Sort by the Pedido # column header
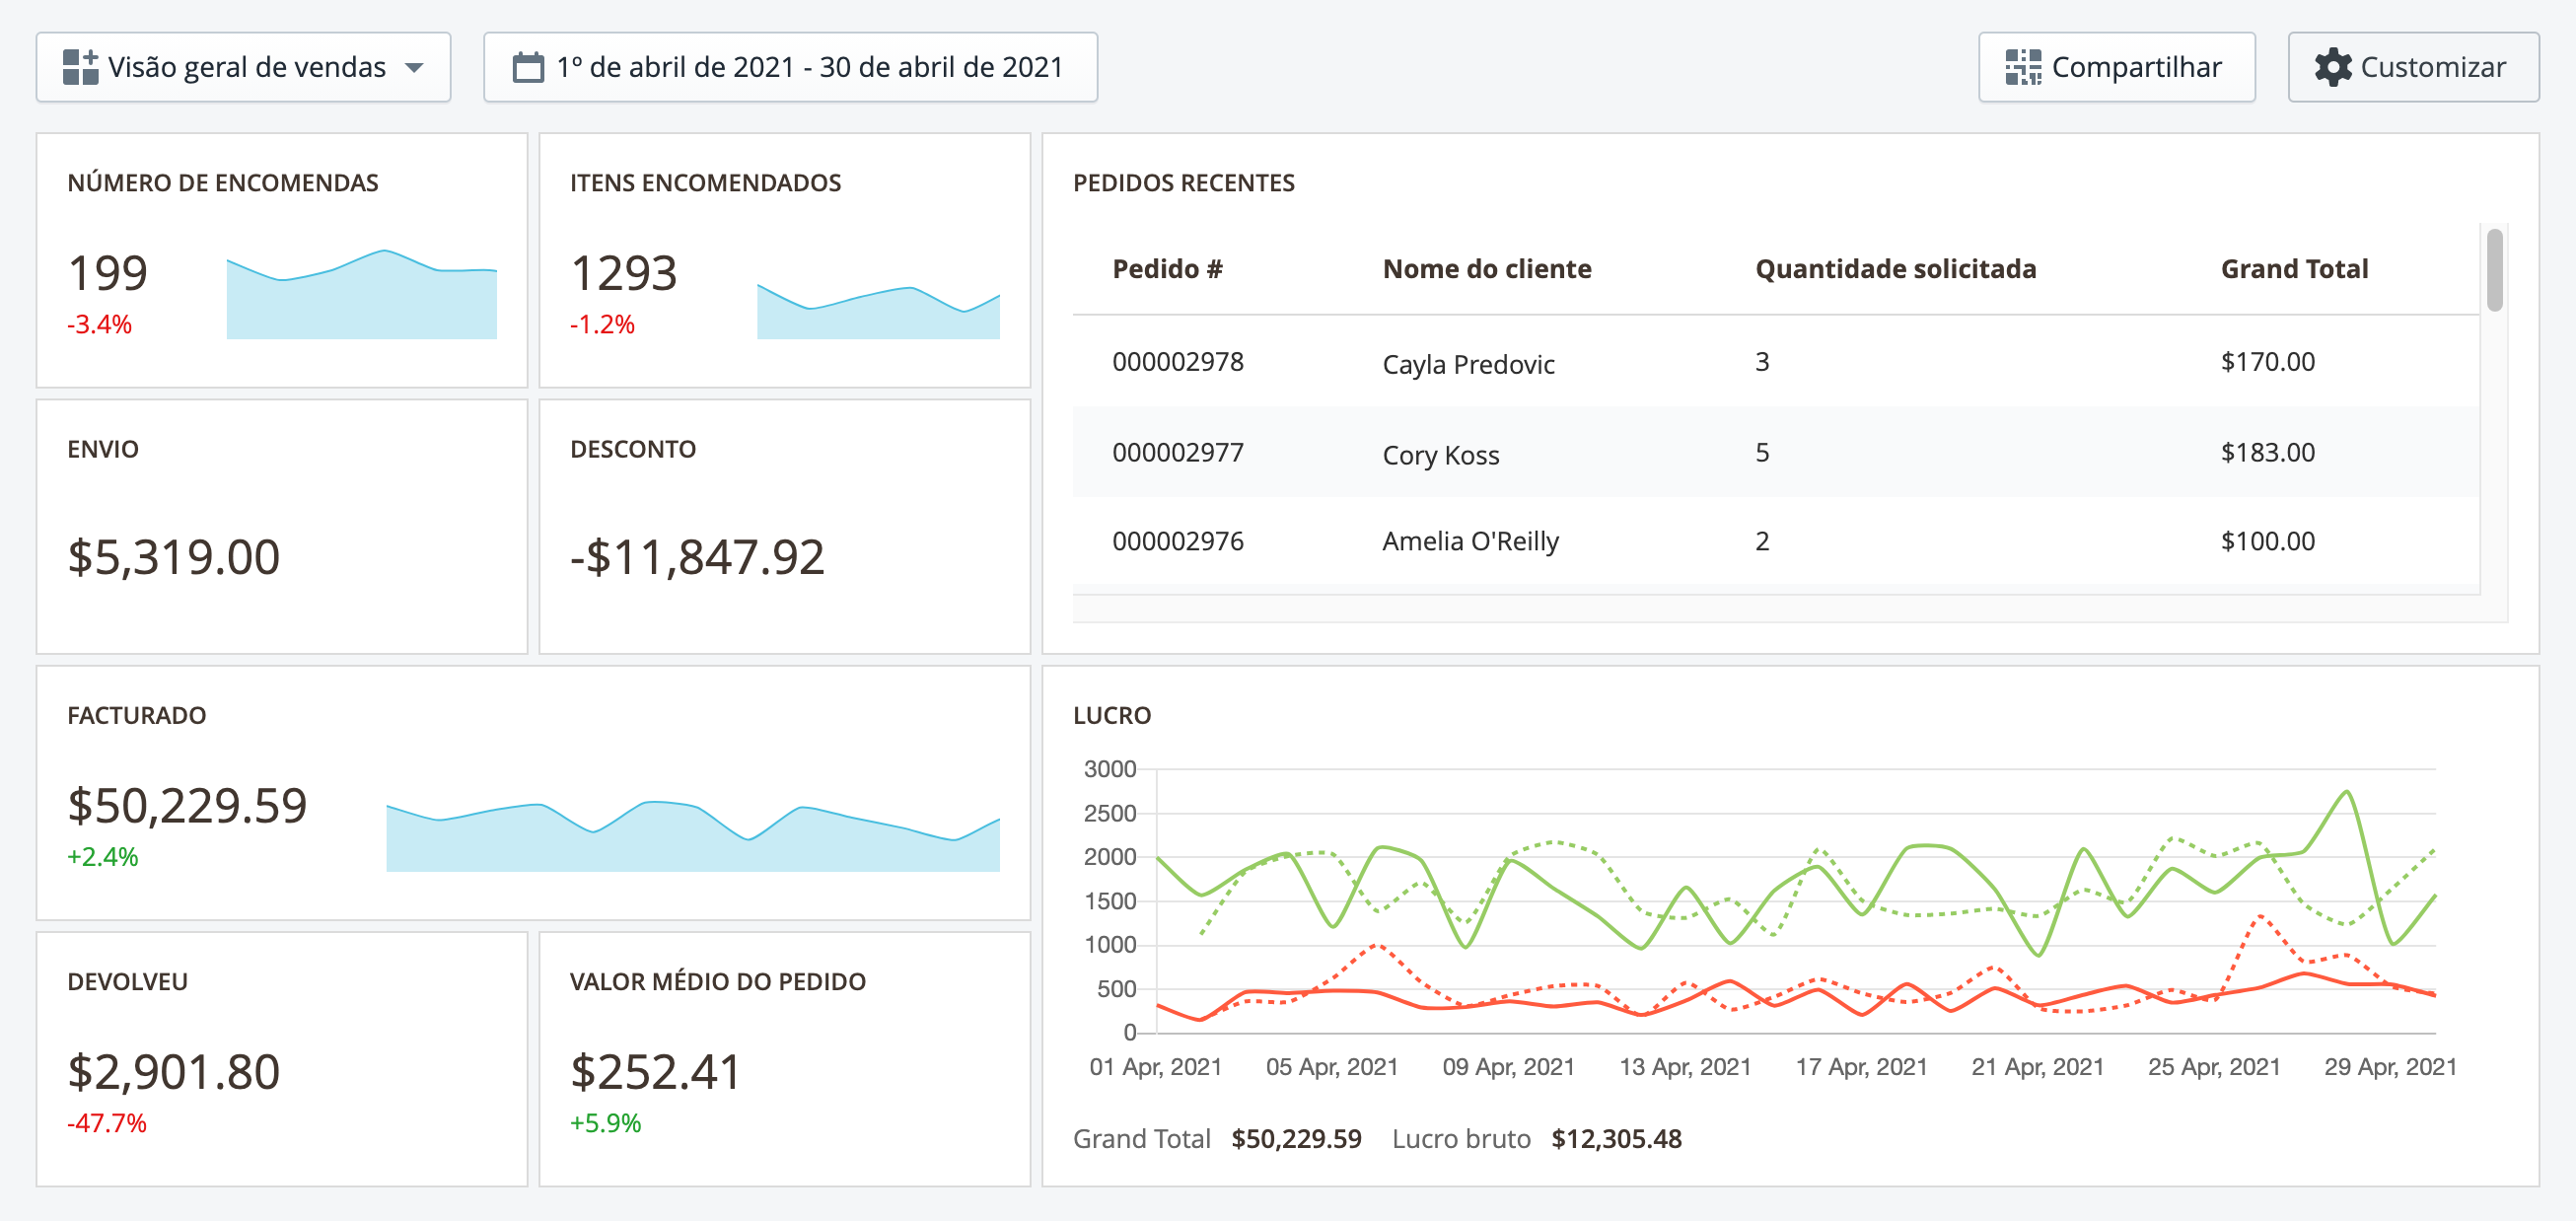 [1167, 269]
